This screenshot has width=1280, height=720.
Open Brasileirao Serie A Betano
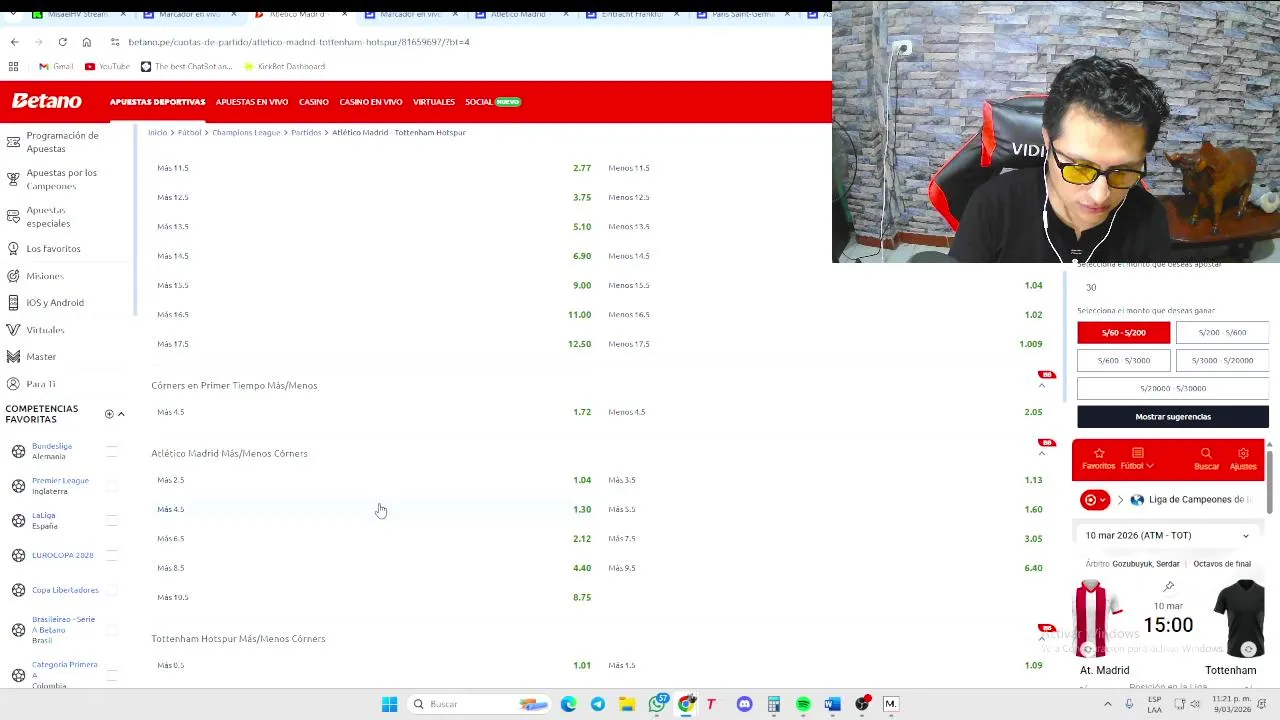pyautogui.click(x=63, y=629)
